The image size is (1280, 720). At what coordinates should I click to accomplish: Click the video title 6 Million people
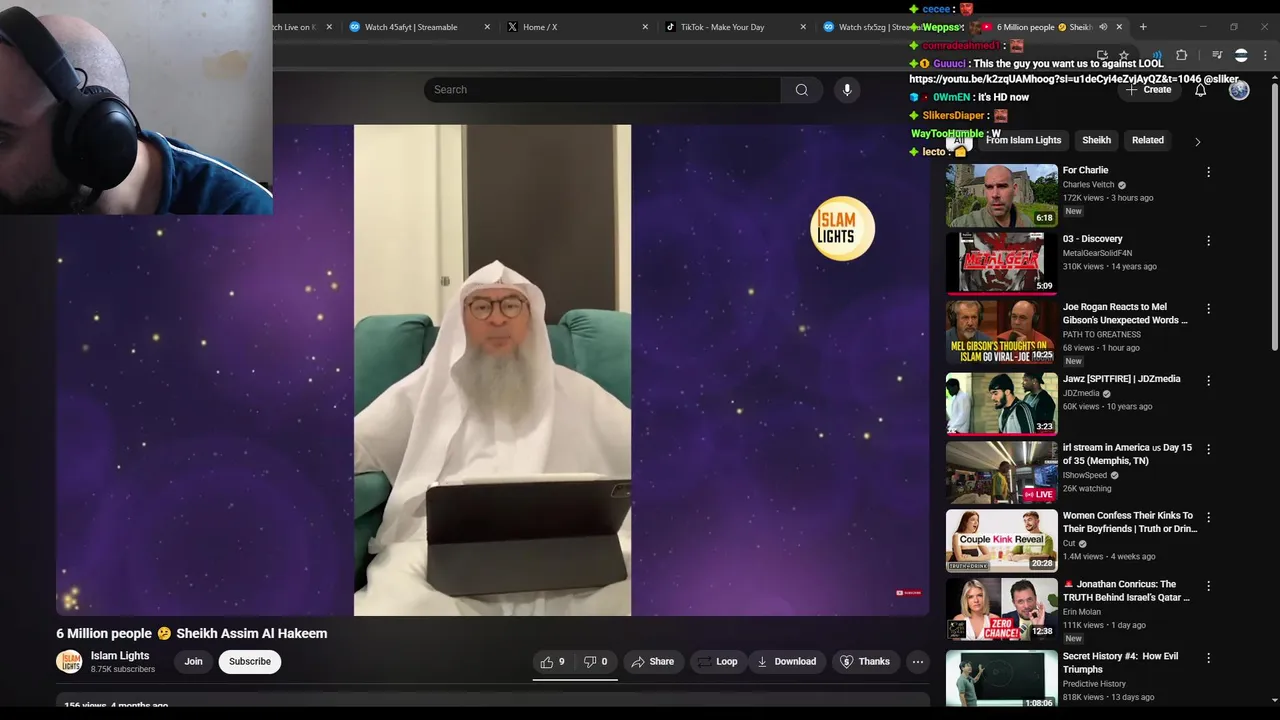click(192, 633)
